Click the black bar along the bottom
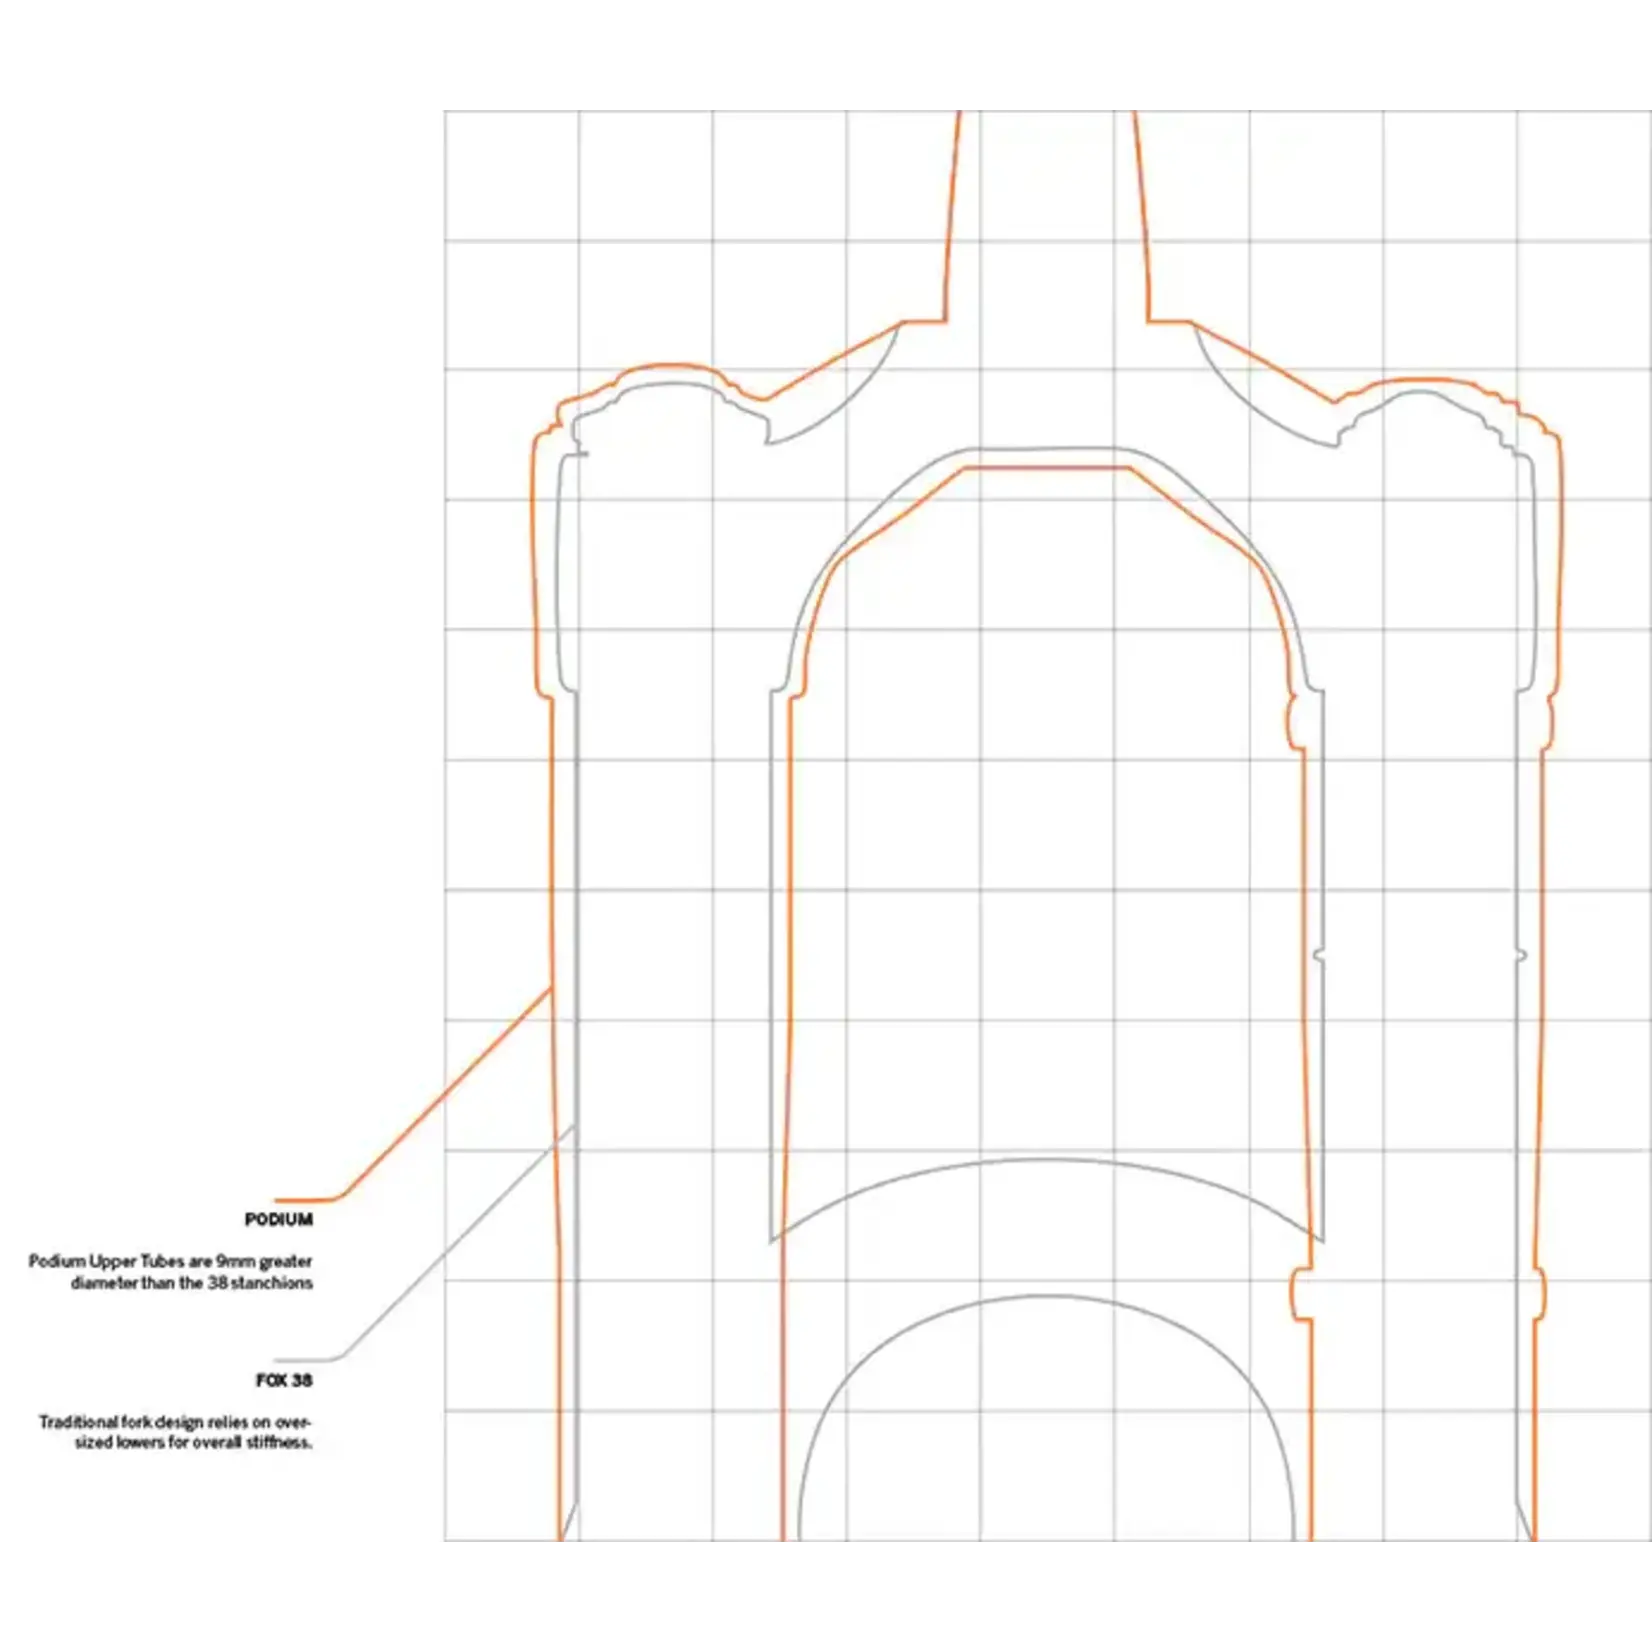1652x1652 pixels. coord(826,1598)
